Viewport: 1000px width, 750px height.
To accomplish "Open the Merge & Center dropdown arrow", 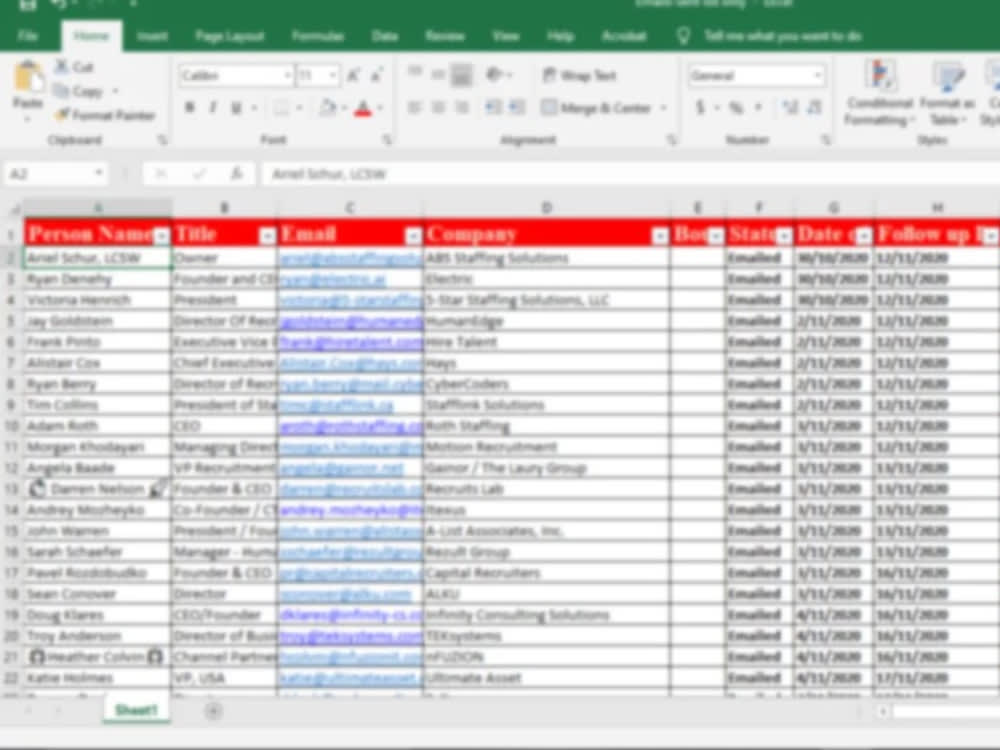I will (663, 108).
